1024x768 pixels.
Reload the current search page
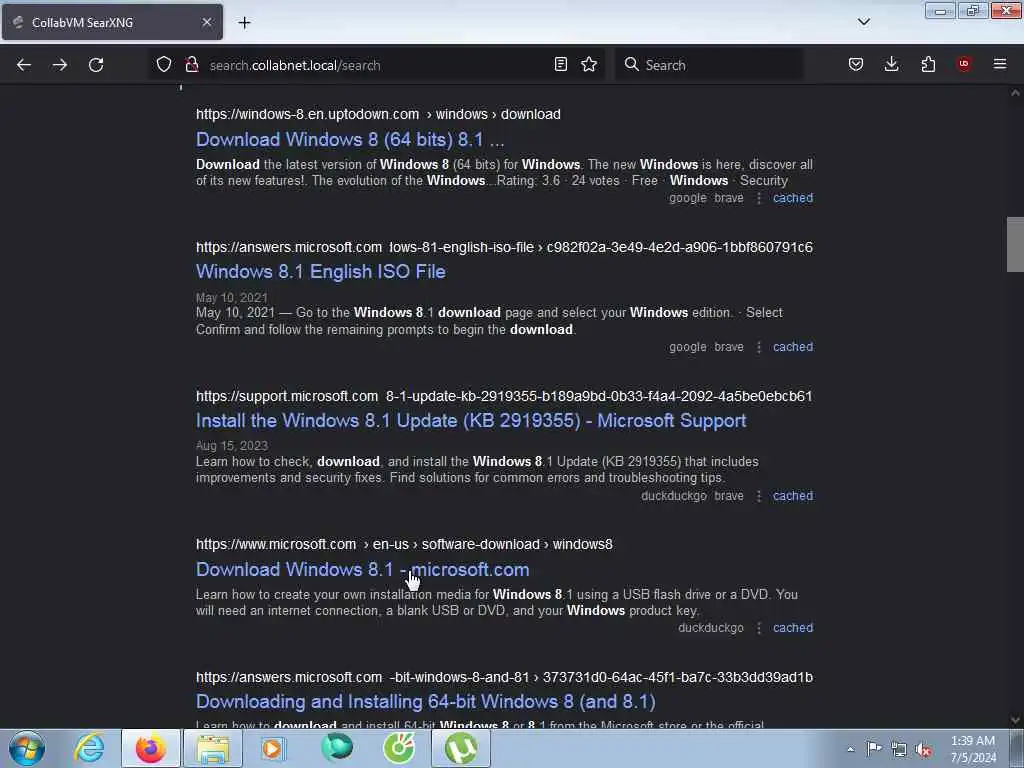coord(96,65)
